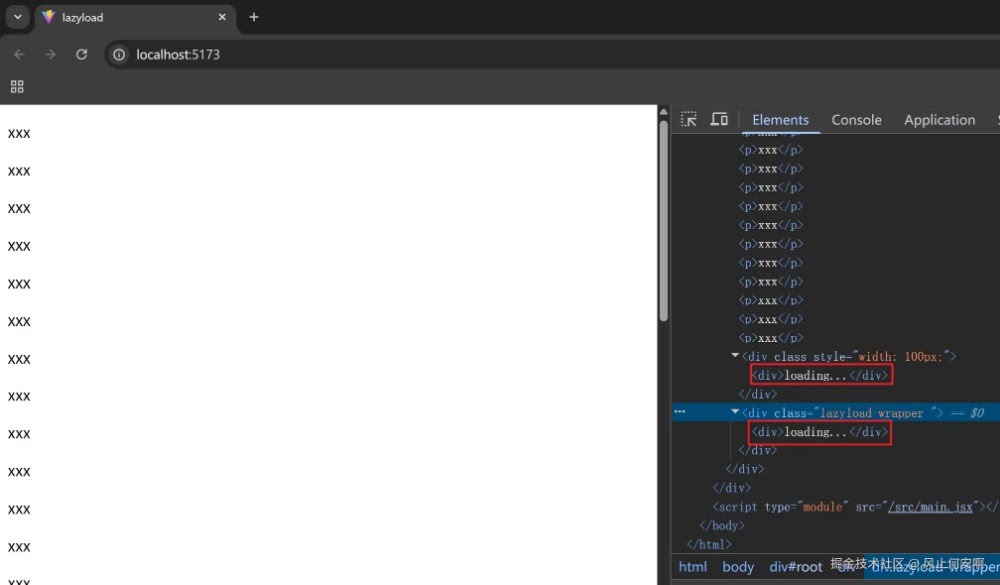Close the lazyload browser tab
1000x585 pixels.
coord(222,17)
